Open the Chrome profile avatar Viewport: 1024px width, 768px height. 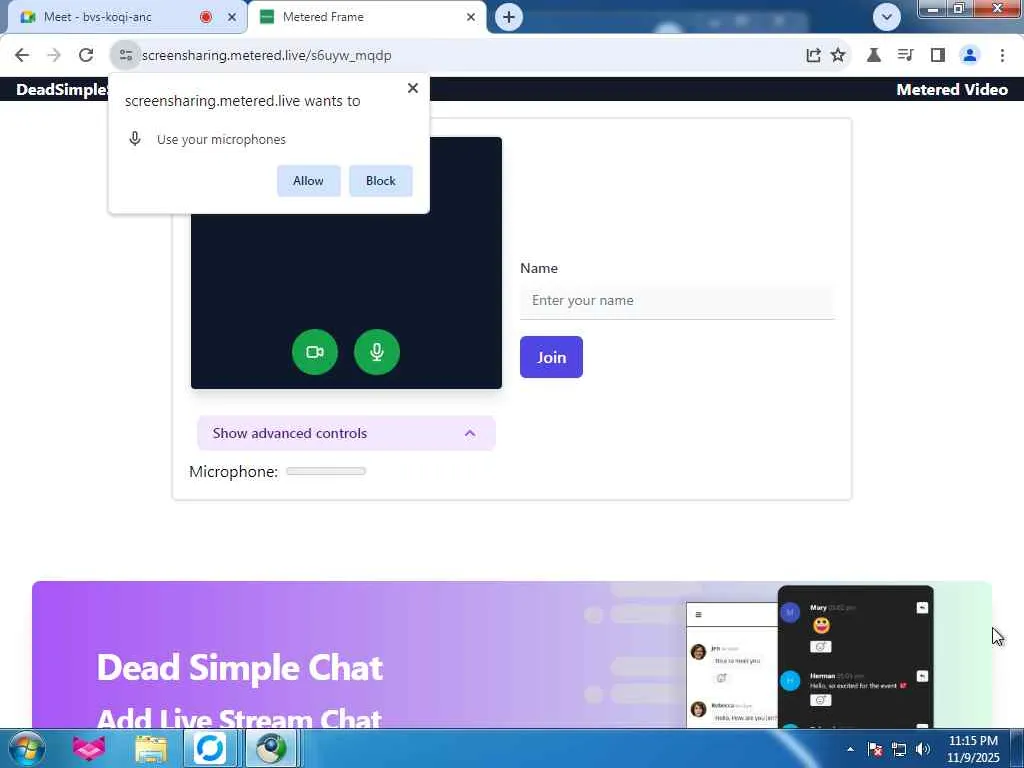970,56
